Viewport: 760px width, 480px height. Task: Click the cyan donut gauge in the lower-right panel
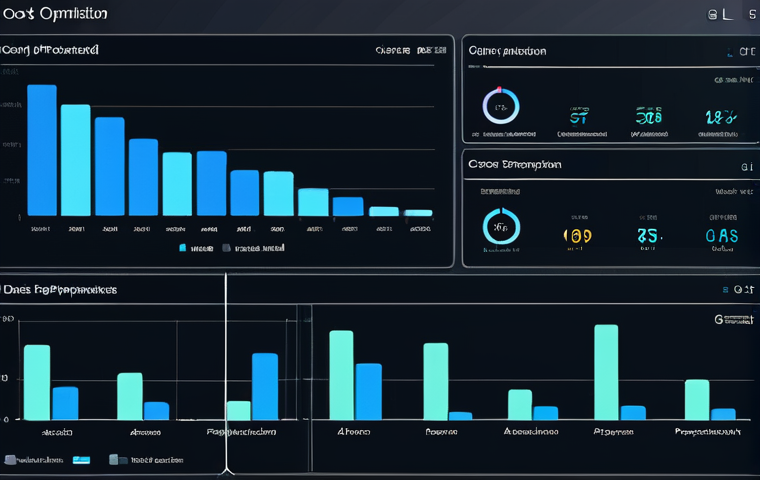click(501, 226)
